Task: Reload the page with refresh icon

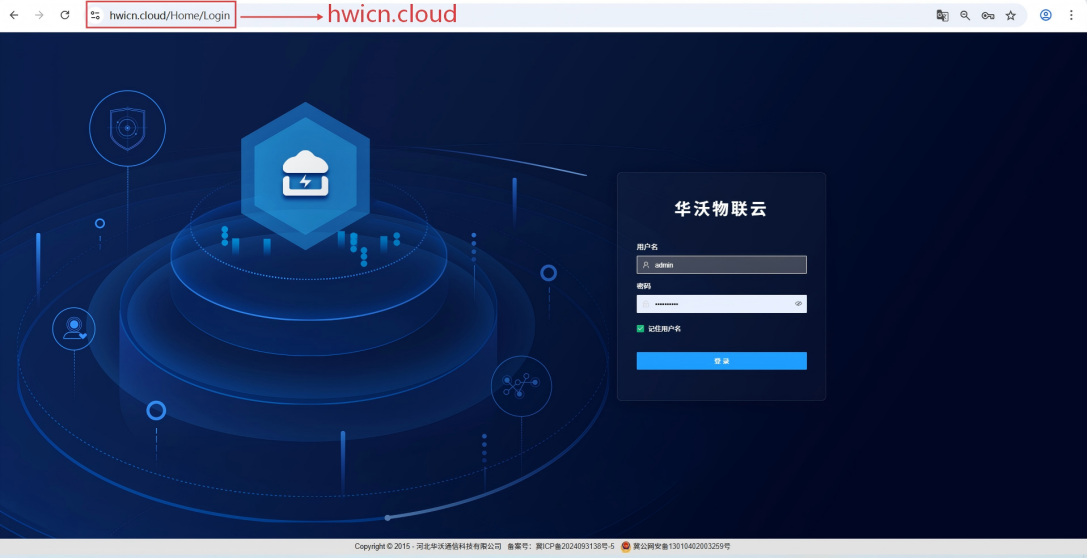Action: [65, 15]
